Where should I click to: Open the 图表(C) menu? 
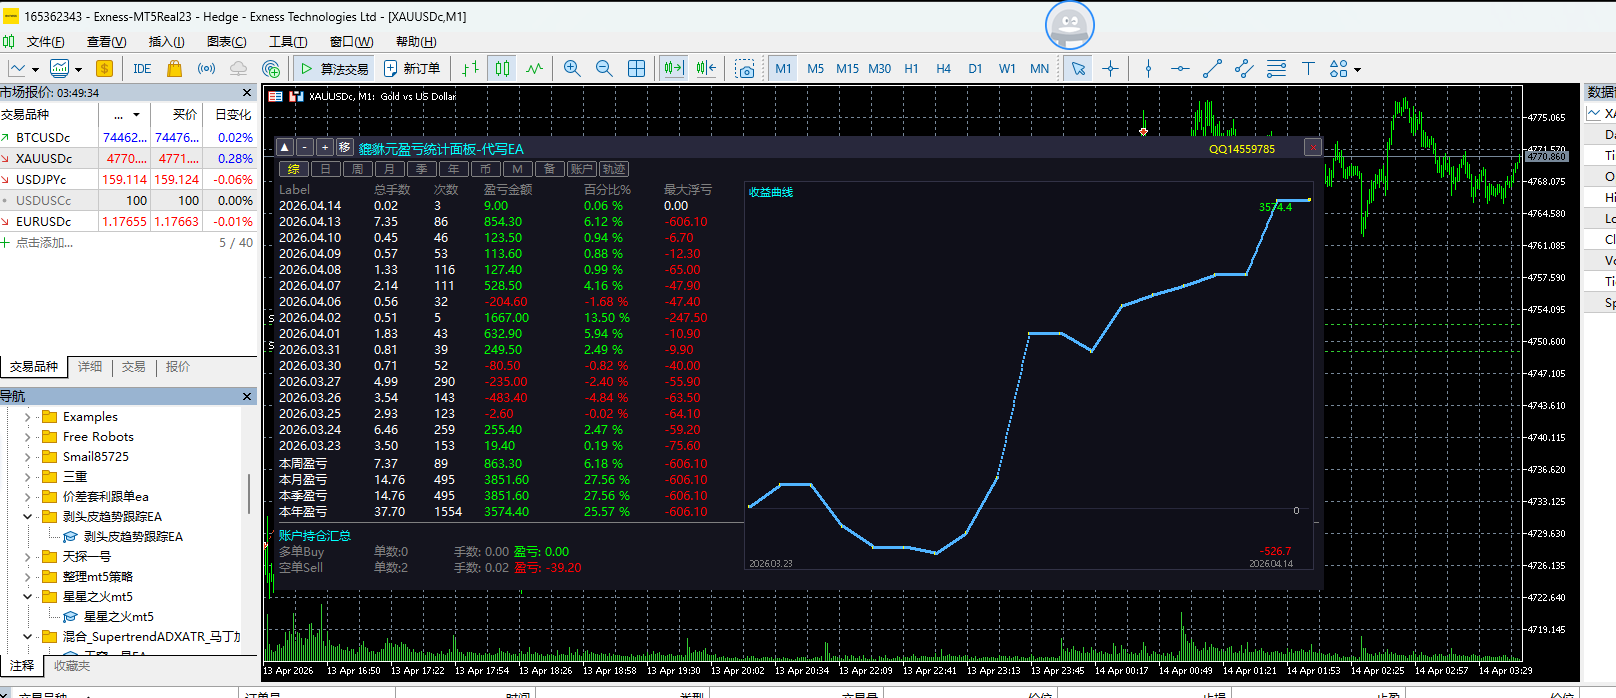(226, 41)
